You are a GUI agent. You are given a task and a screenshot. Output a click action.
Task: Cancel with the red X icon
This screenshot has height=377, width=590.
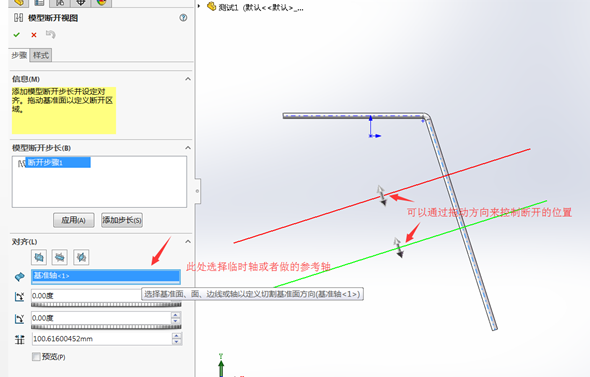coord(34,35)
